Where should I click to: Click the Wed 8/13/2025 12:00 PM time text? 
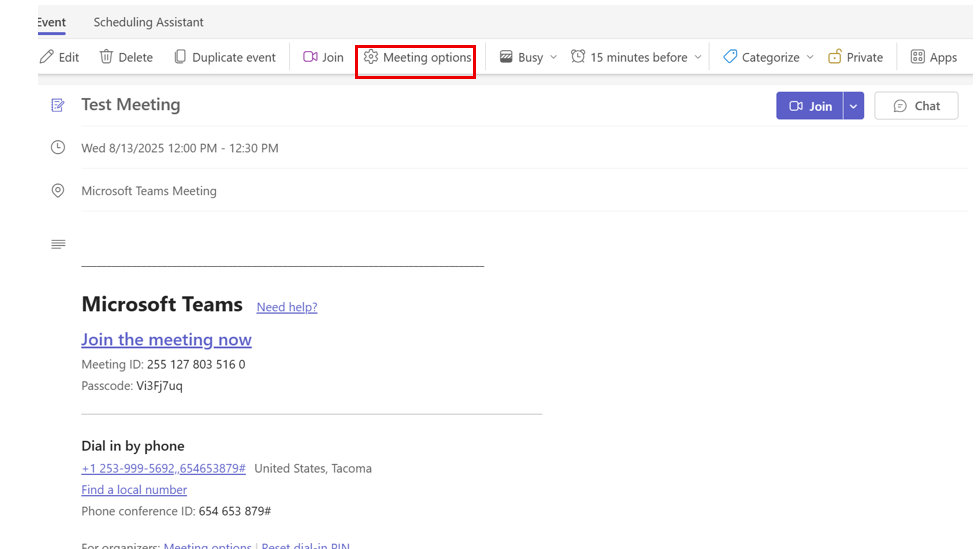click(x=180, y=148)
